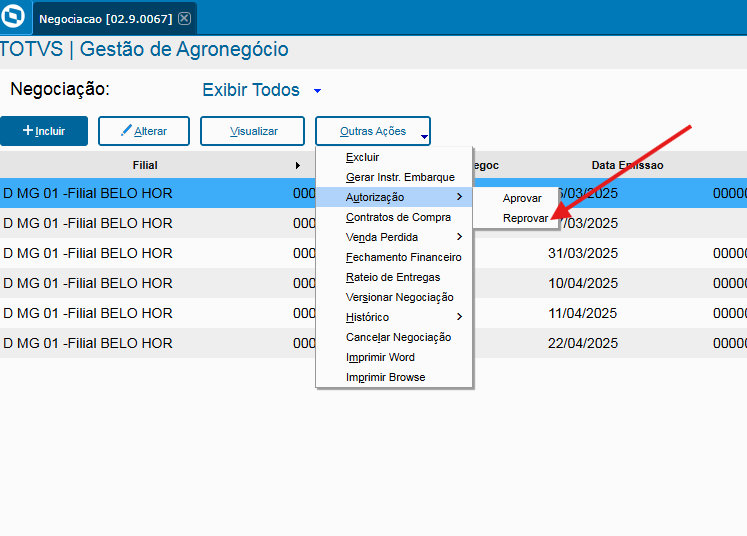Expand the Autorização submenu
Image resolution: width=747 pixels, height=536 pixels.
coord(394,197)
